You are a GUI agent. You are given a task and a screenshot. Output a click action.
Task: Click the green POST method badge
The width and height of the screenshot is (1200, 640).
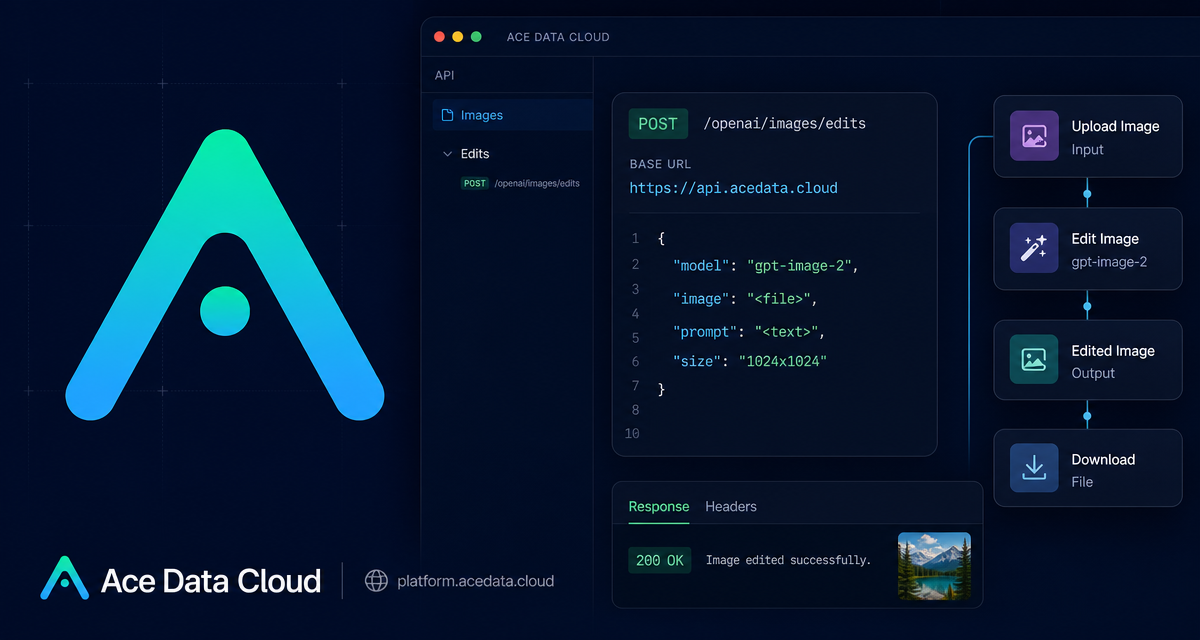pos(658,124)
